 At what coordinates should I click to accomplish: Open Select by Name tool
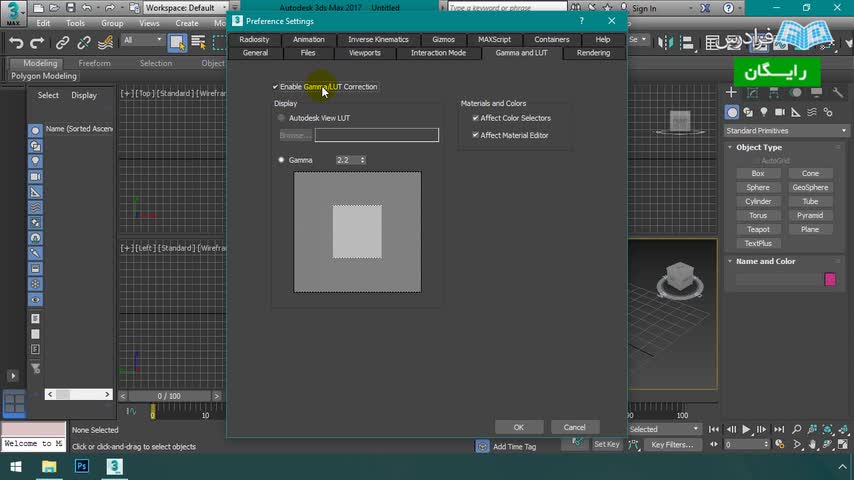[x=198, y=42]
